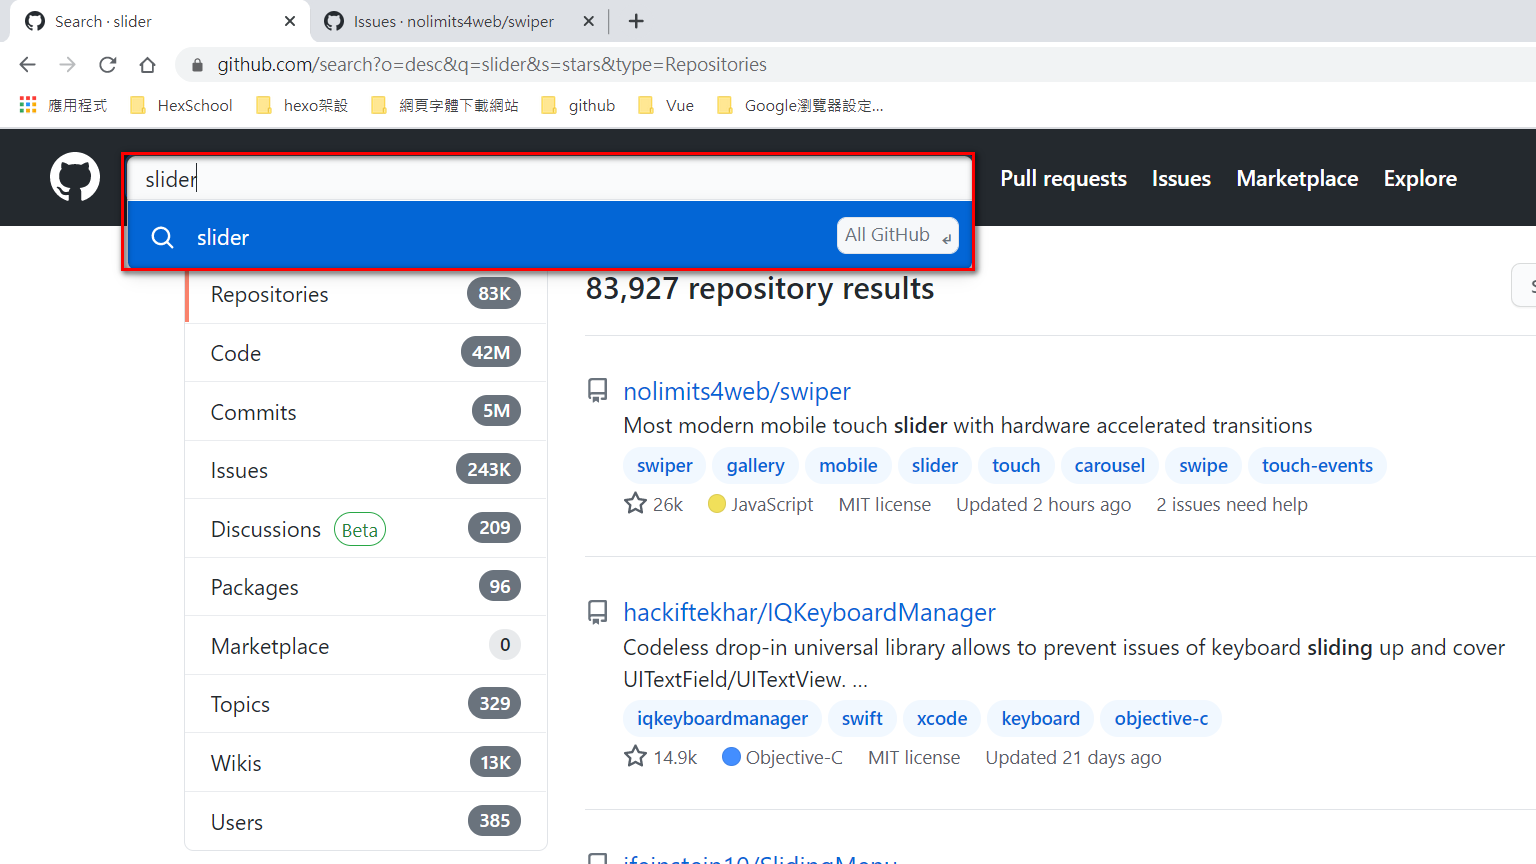Click the '83,927 repository results' heading
Screen dimensions: 1536x864
click(x=760, y=288)
